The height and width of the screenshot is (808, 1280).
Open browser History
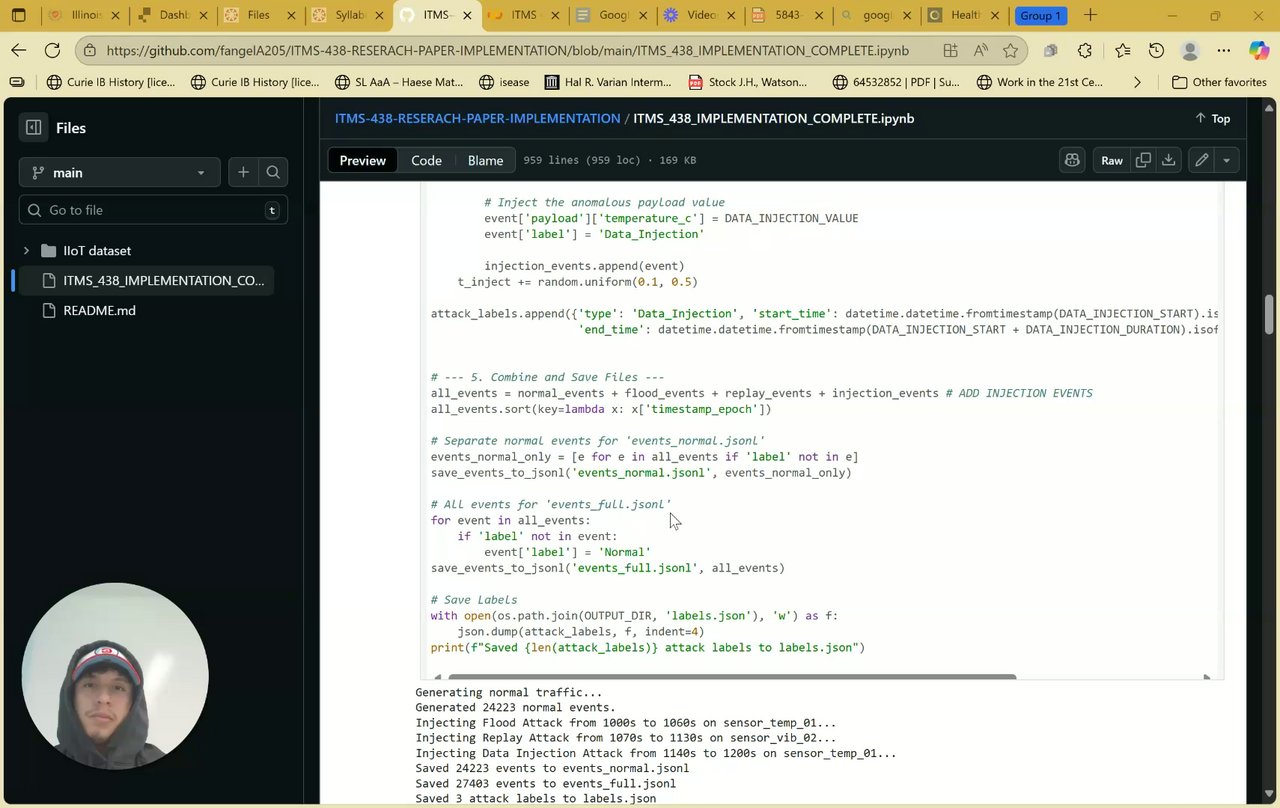coord(1156,50)
